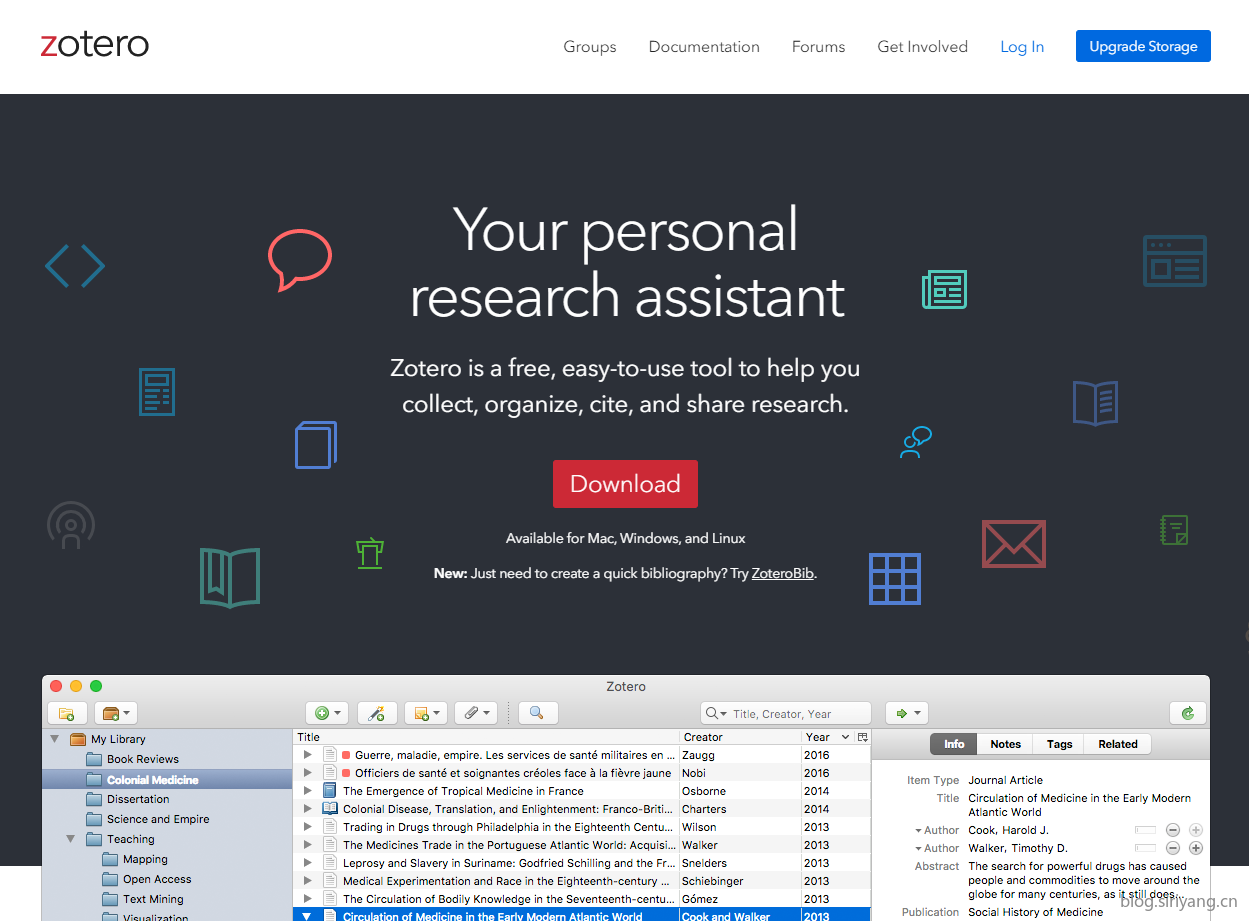Click minus button for author Cook, Harold J.

(1173, 830)
